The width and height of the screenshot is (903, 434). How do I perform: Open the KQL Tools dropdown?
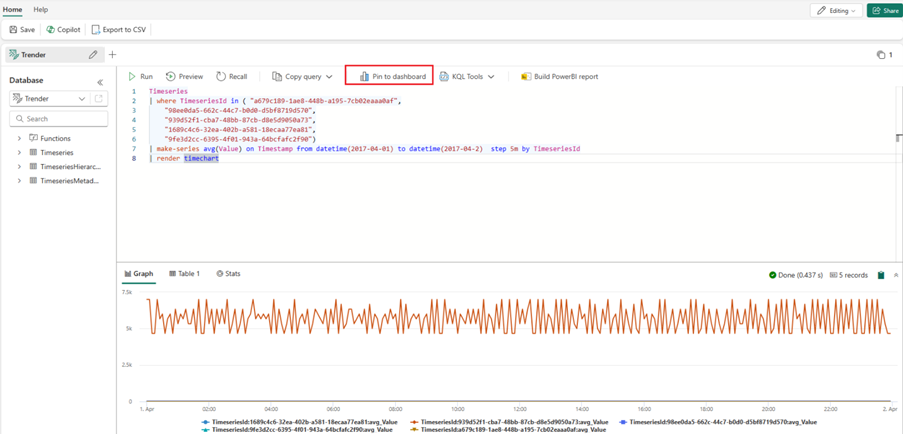click(x=467, y=76)
